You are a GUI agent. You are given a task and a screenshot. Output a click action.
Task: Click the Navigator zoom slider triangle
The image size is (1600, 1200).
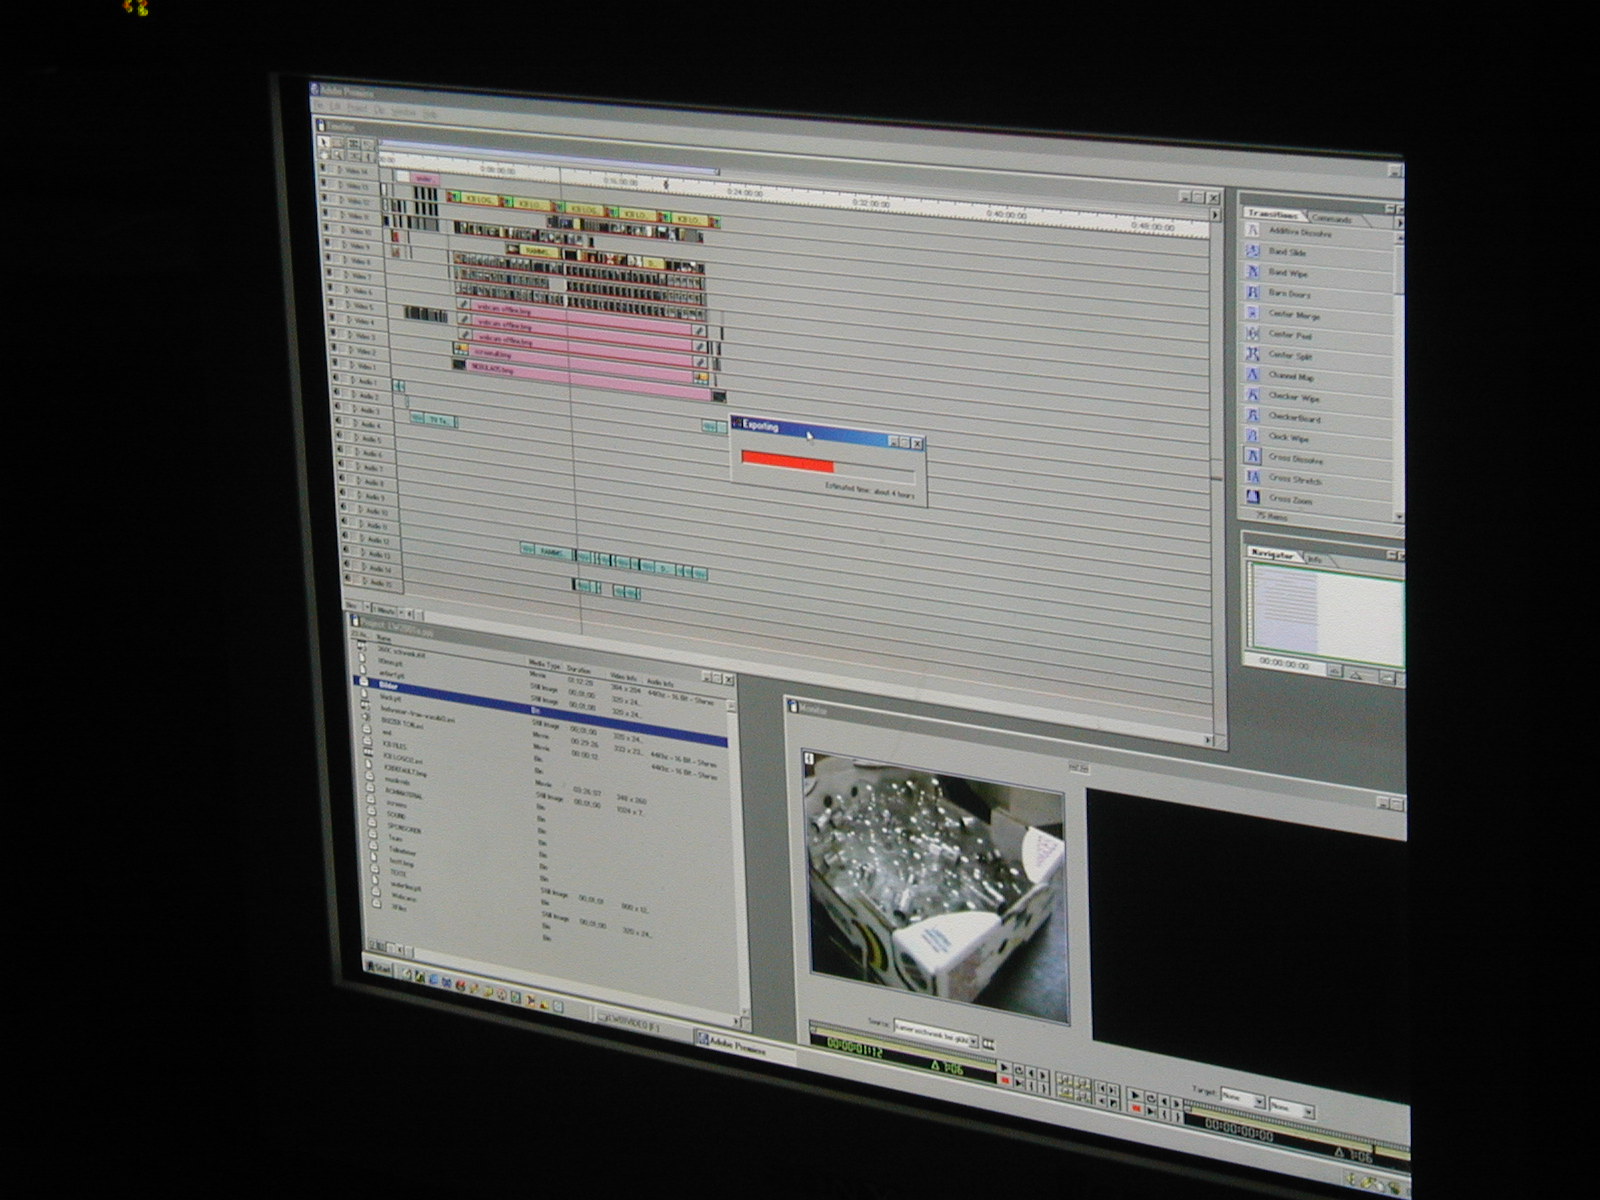(1355, 674)
